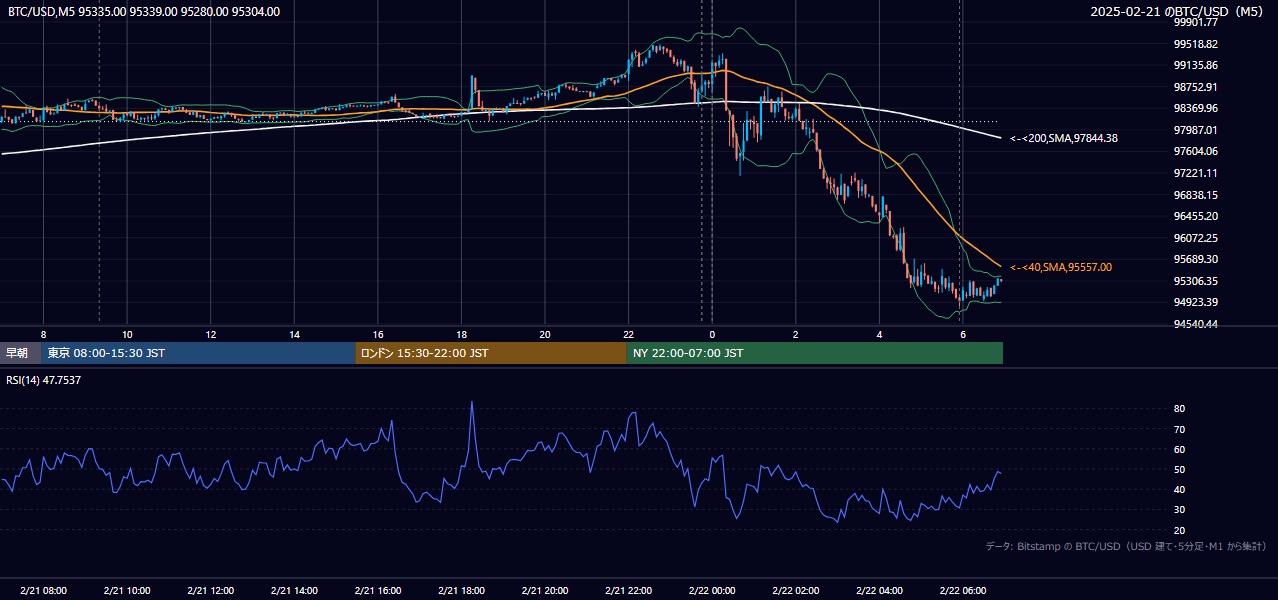Click hour tick 16 under the price chart

coord(378,333)
